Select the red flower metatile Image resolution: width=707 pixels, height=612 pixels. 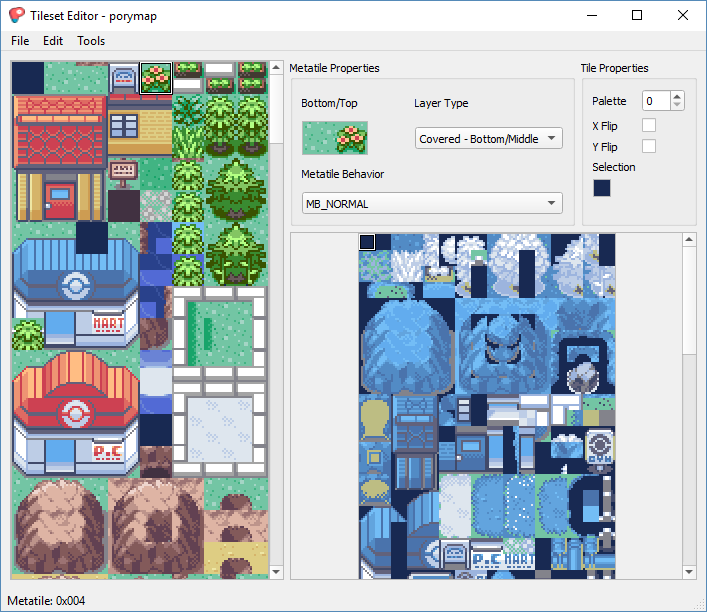[x=156, y=78]
